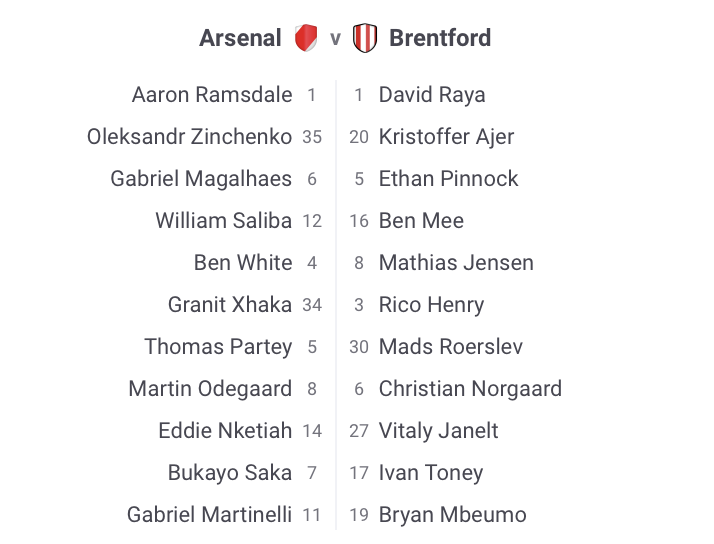Open Martin Odegaard's player page
This screenshot has width=714, height=544.
click(x=210, y=389)
